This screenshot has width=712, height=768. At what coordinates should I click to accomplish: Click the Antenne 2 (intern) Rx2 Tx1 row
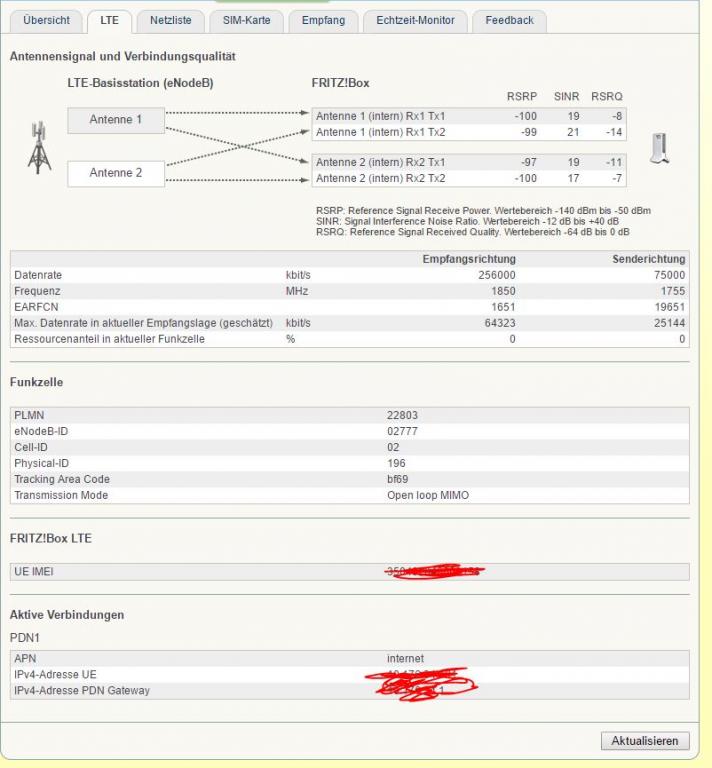[x=469, y=163]
